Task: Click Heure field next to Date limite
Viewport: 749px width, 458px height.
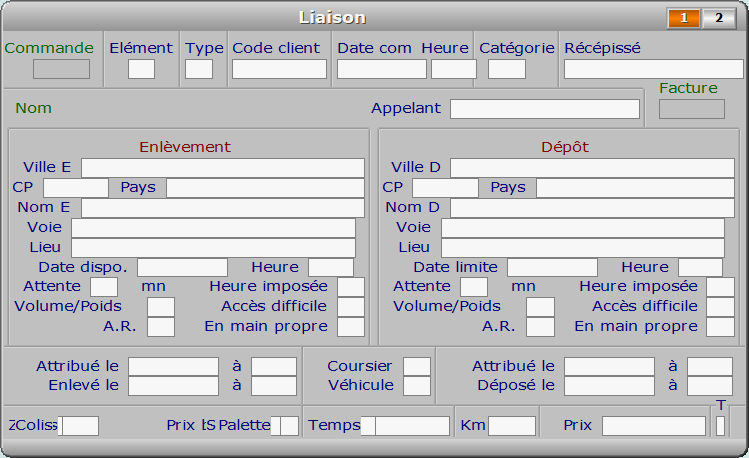Action: (x=701, y=267)
